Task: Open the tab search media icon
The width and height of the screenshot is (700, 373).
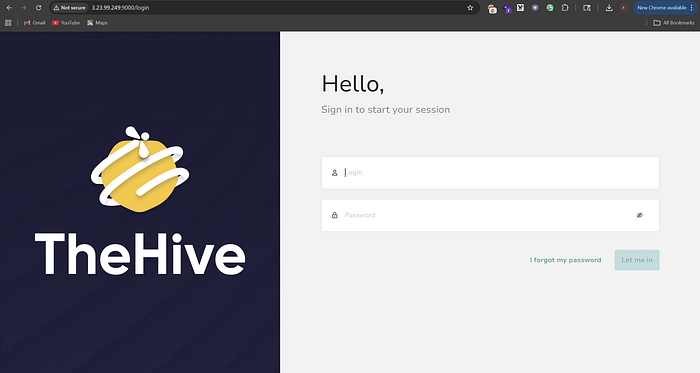Action: tap(587, 8)
